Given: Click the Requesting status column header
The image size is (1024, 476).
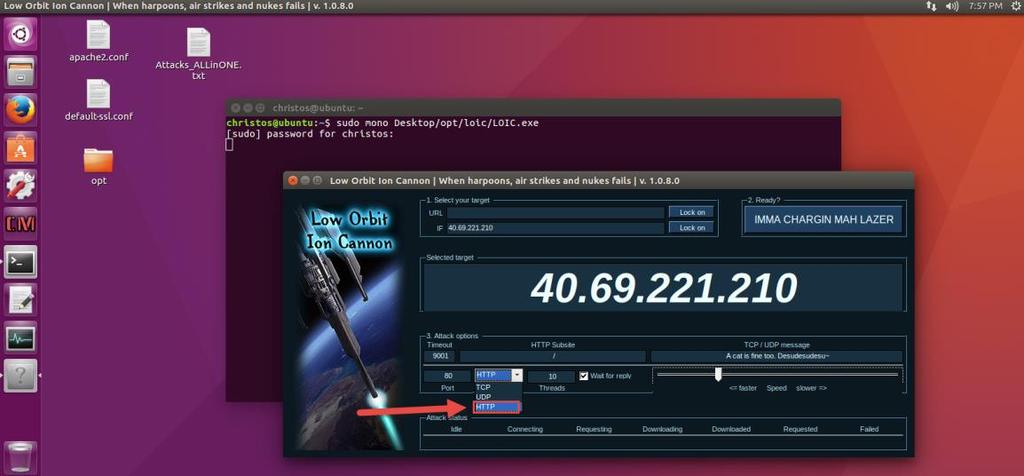Looking at the screenshot, I should click(x=594, y=430).
